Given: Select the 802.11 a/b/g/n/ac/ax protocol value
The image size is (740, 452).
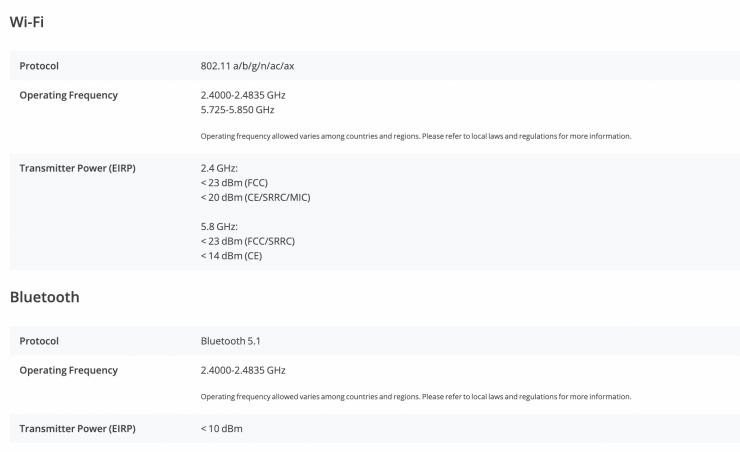Looking at the screenshot, I should coord(248,66).
